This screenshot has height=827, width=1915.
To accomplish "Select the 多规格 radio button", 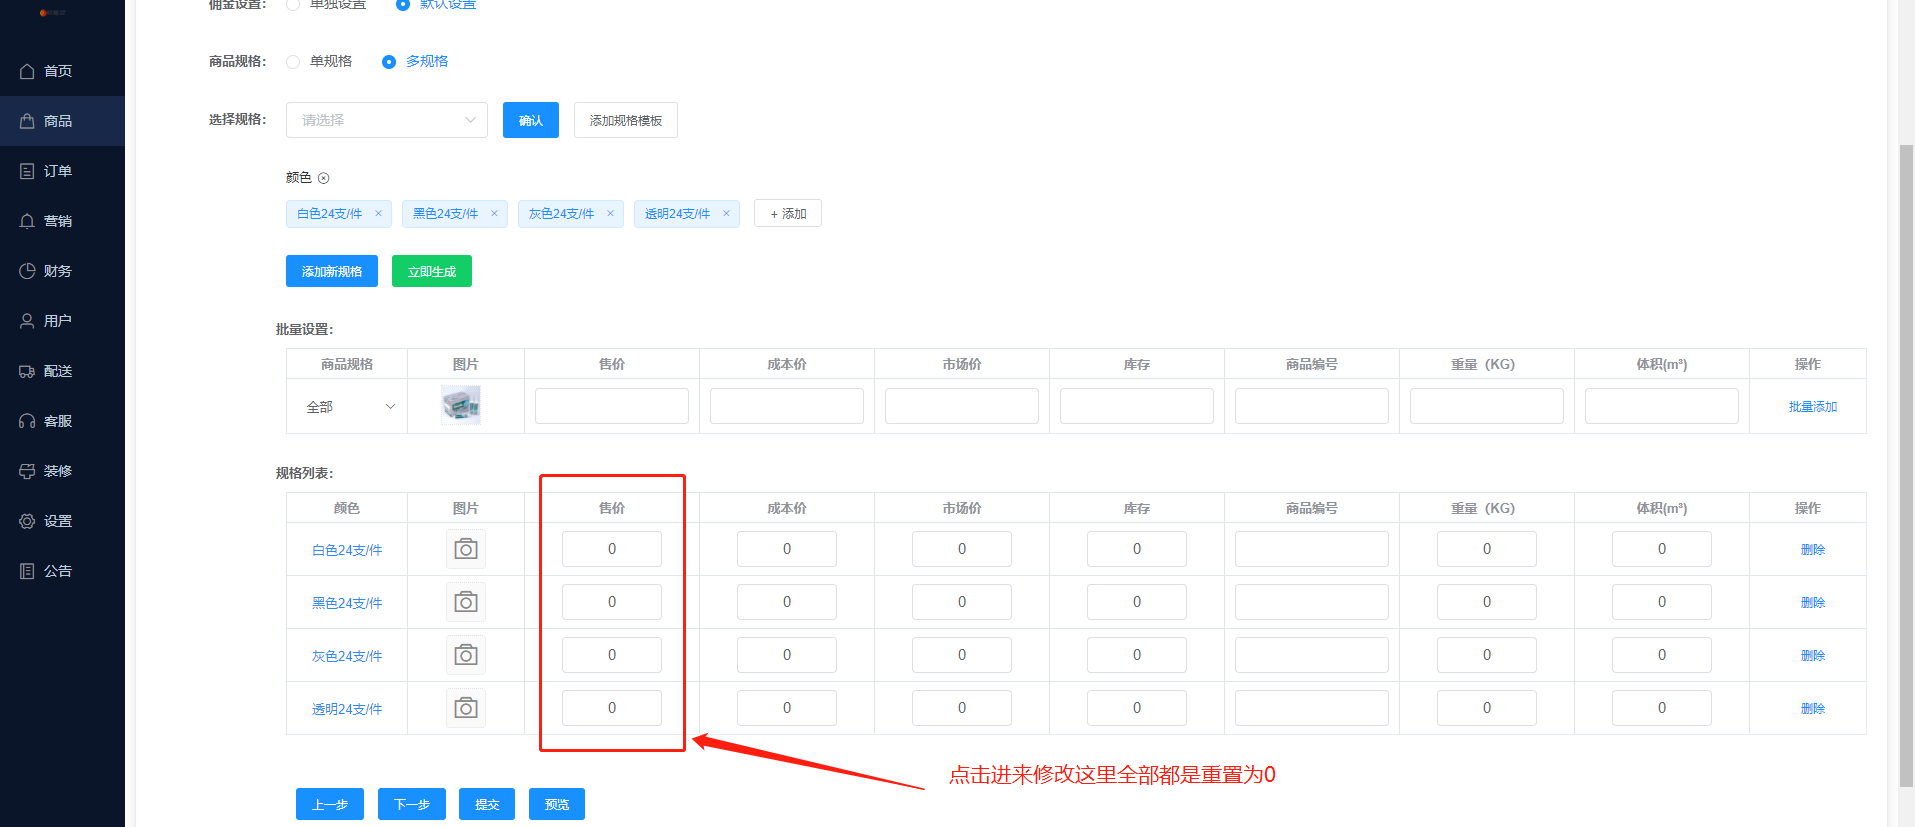I will click(389, 62).
